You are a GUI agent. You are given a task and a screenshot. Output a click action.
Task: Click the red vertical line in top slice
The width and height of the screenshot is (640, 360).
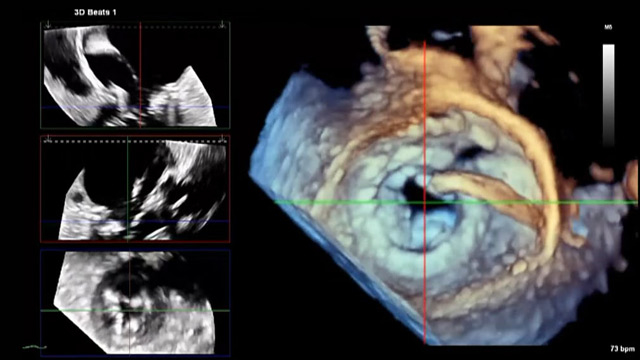(140, 75)
